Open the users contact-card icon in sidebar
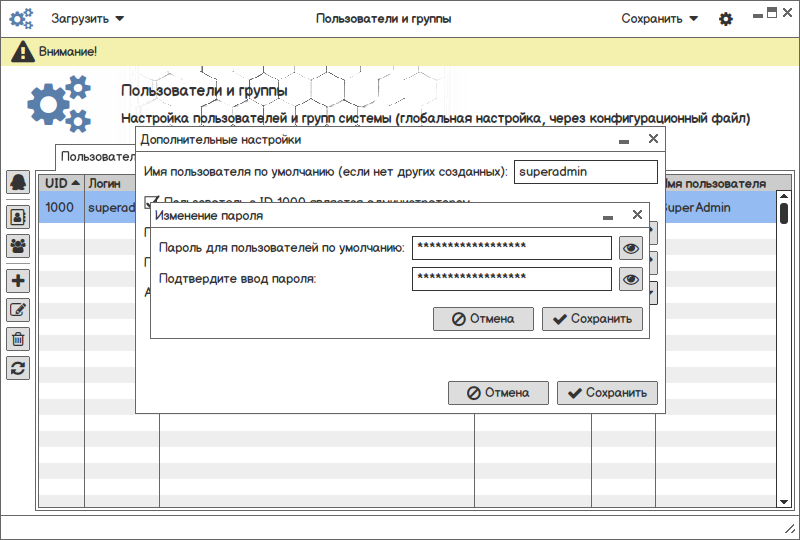 coord(18,215)
